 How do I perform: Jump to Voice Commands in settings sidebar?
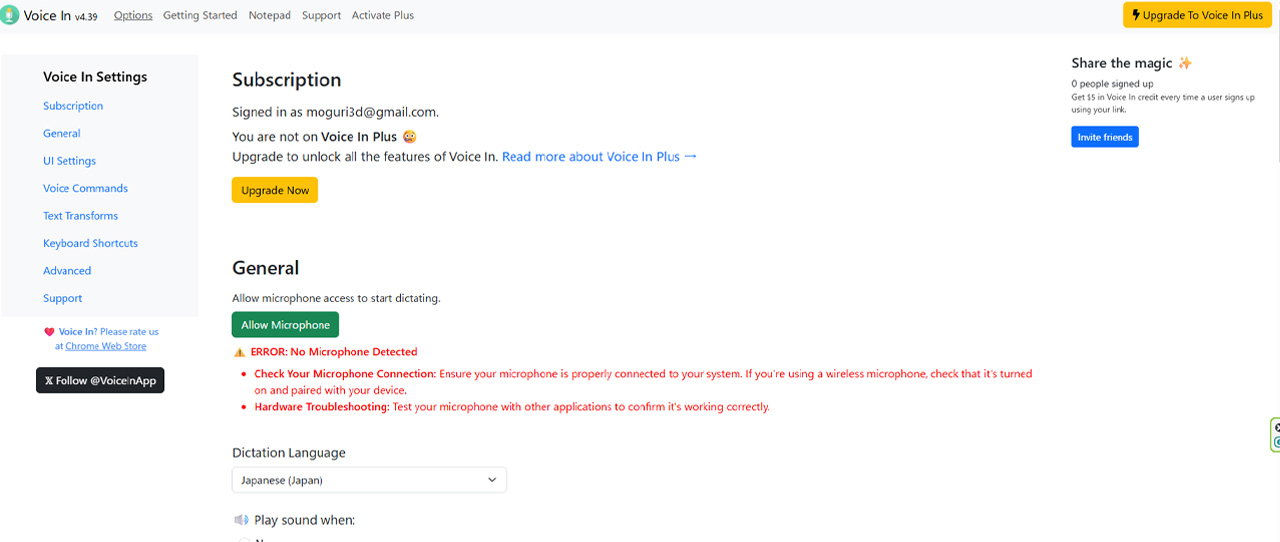[x=85, y=188]
